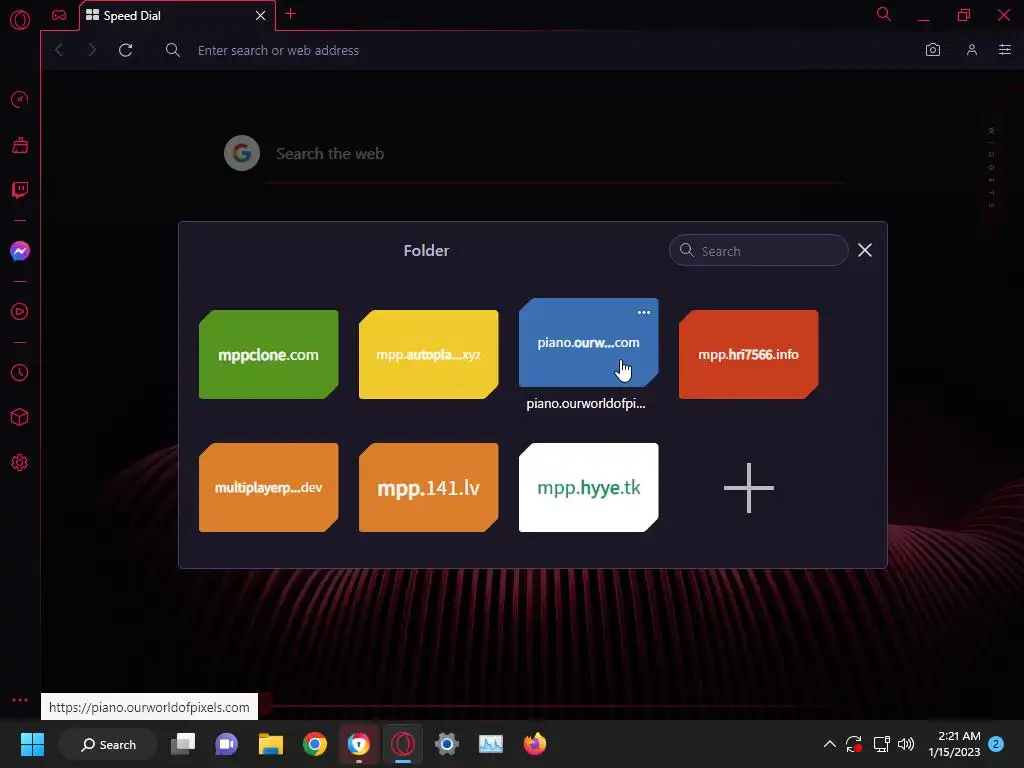This screenshot has height=768, width=1024.
Task: Click the Folder title text
Action: [426, 251]
